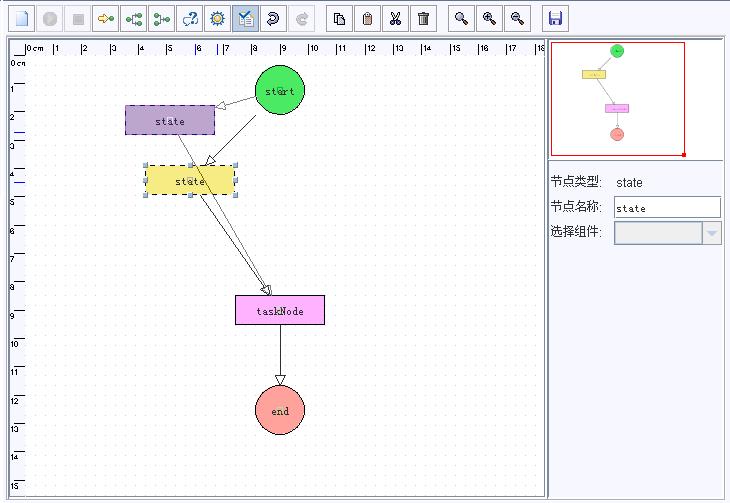730x503 pixels.
Task: Select the green start node
Action: point(280,90)
